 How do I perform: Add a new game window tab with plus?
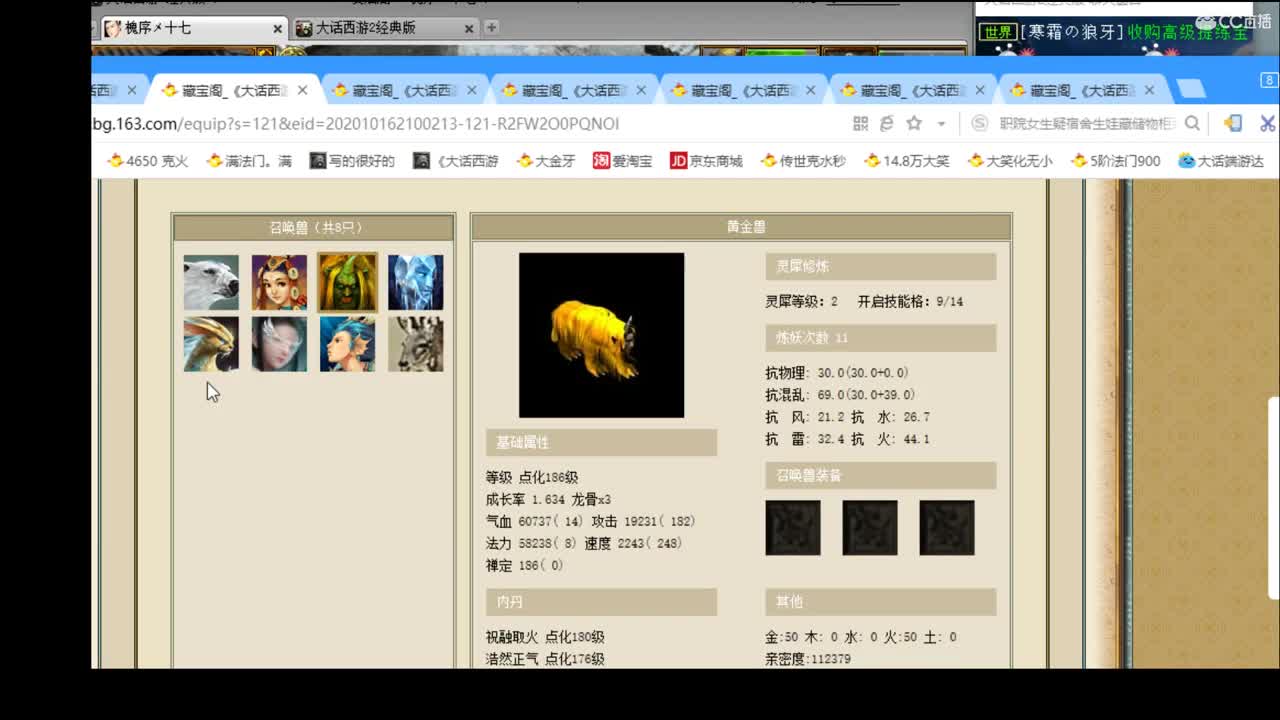[491, 28]
